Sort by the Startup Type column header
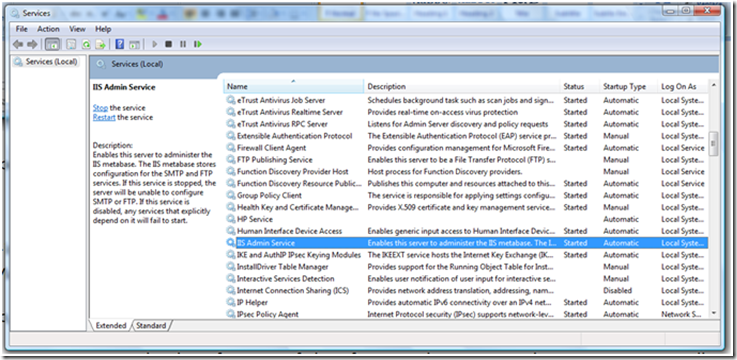The width and height of the screenshot is (737, 360). [629, 86]
